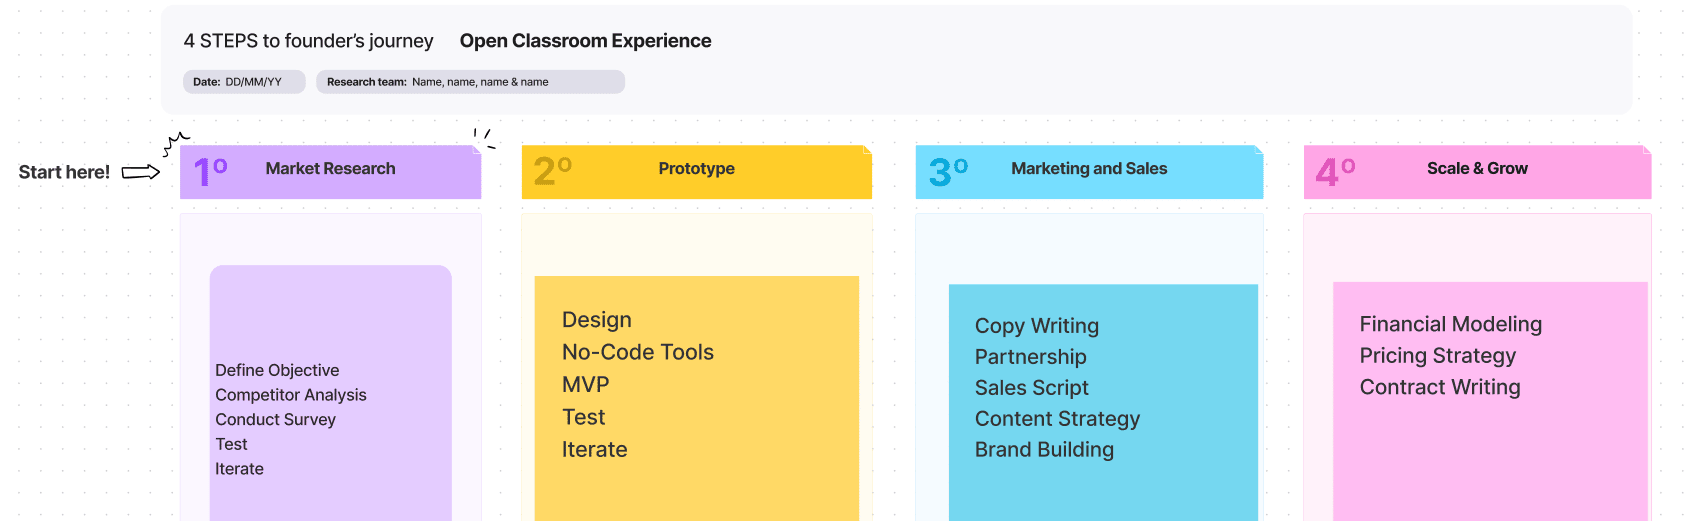The height and width of the screenshot is (521, 1691).
Task: Select the blue number 3 step icon
Action: point(948,171)
